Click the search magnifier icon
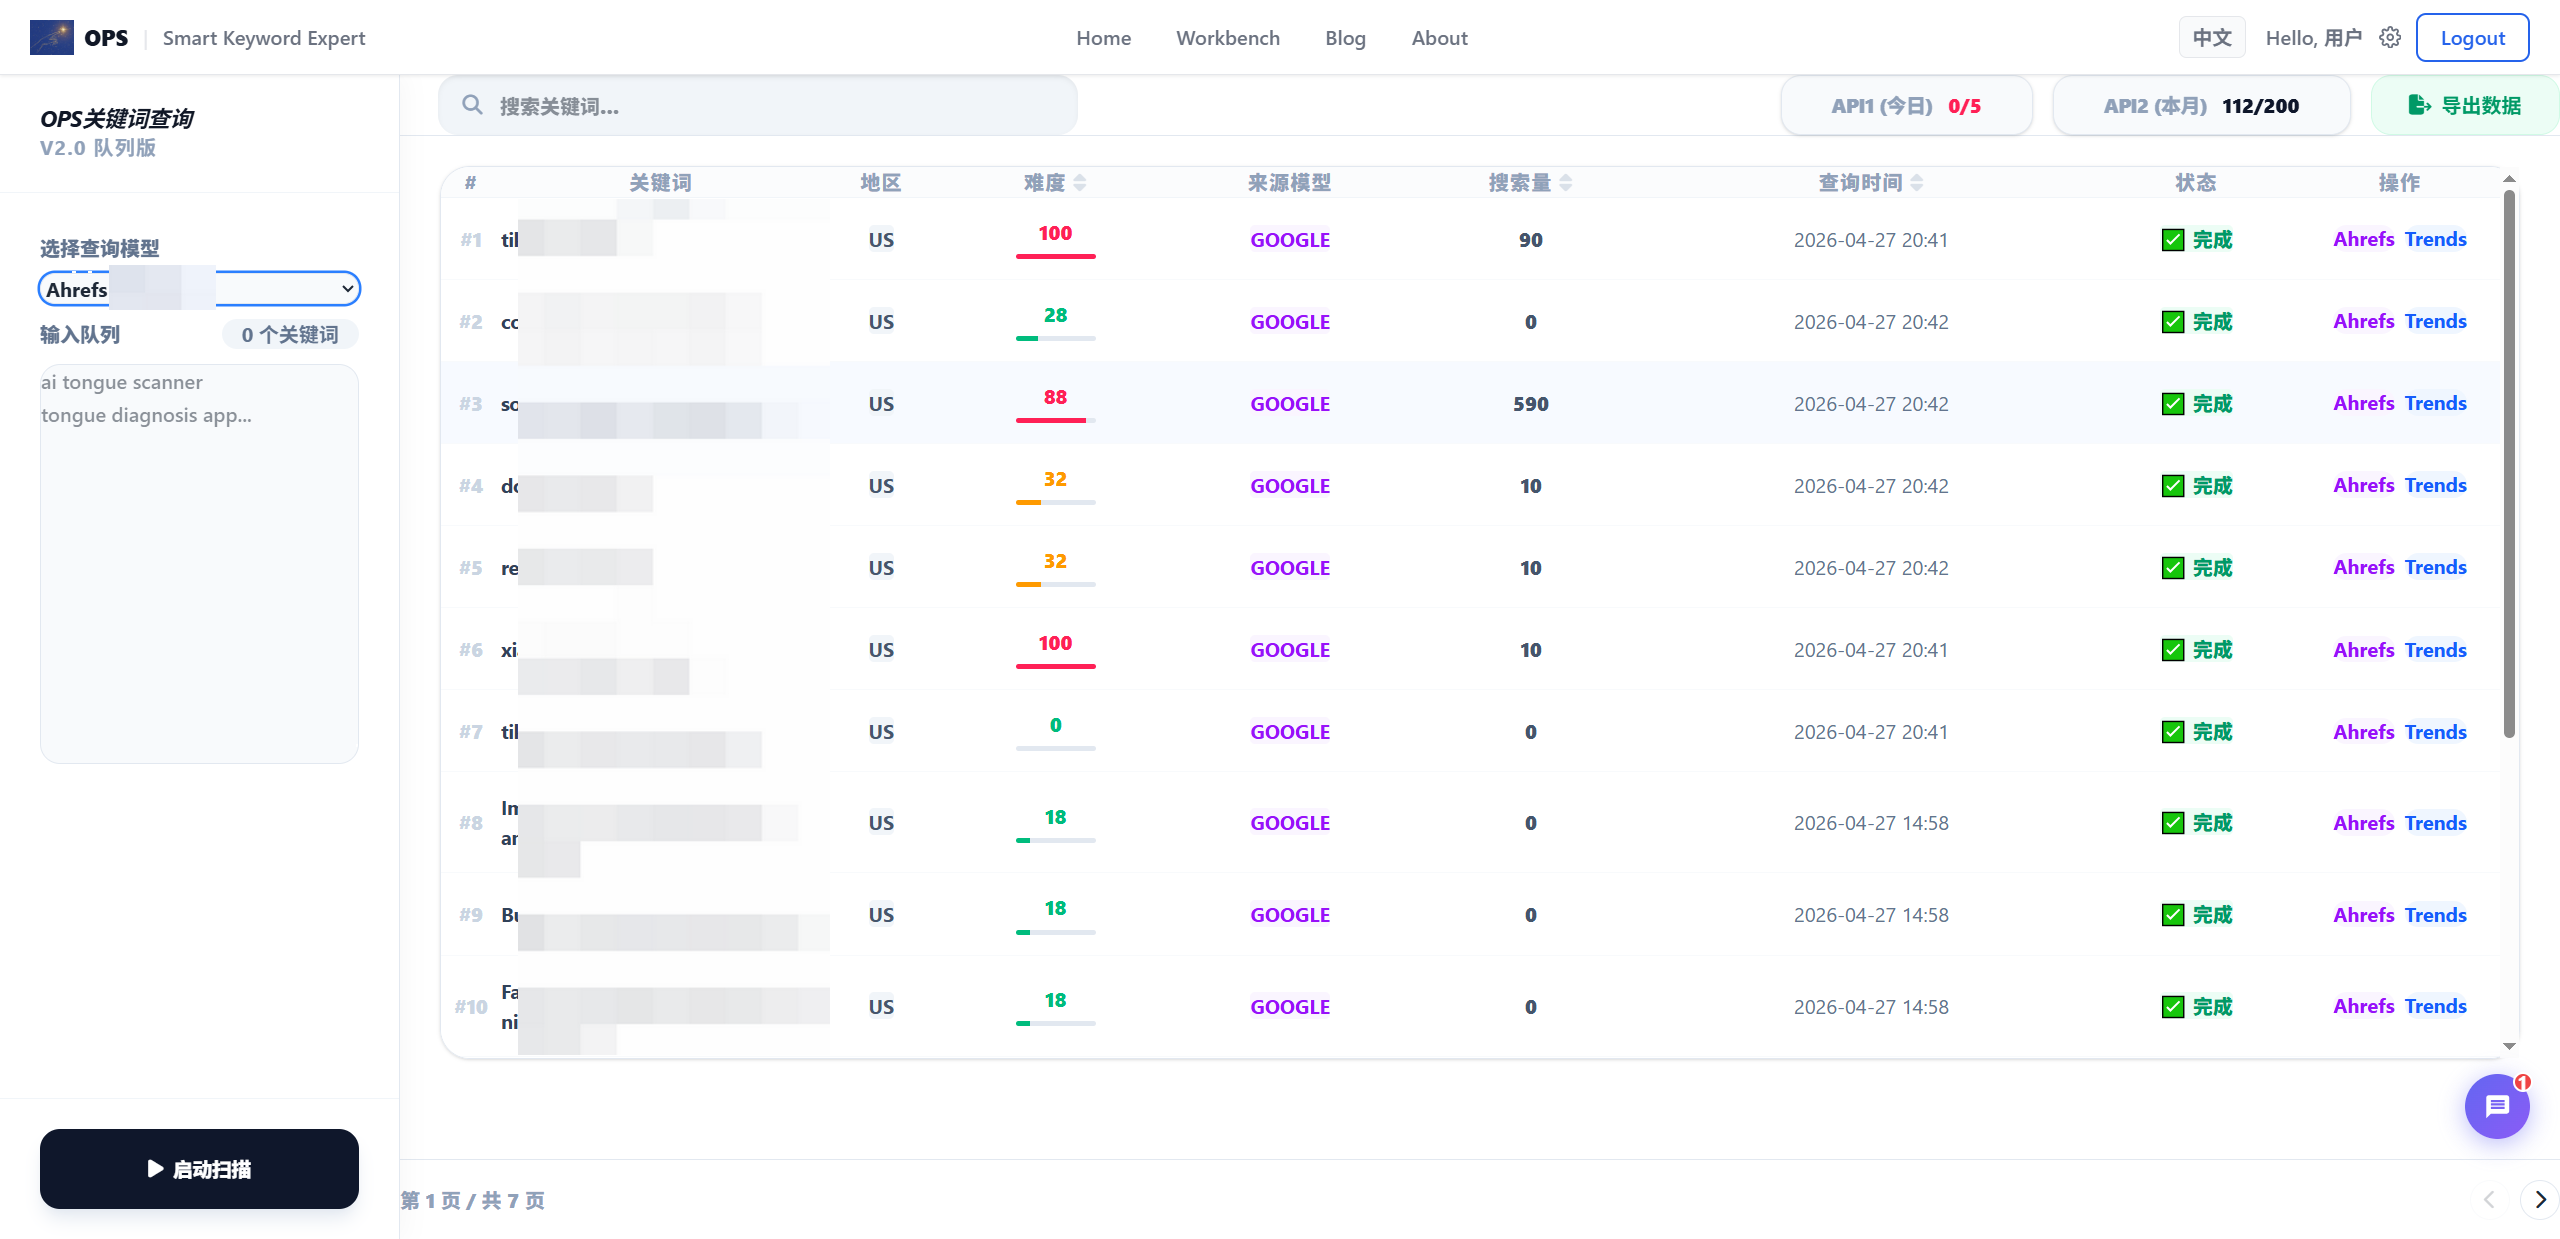This screenshot has width=2560, height=1239. click(x=472, y=105)
